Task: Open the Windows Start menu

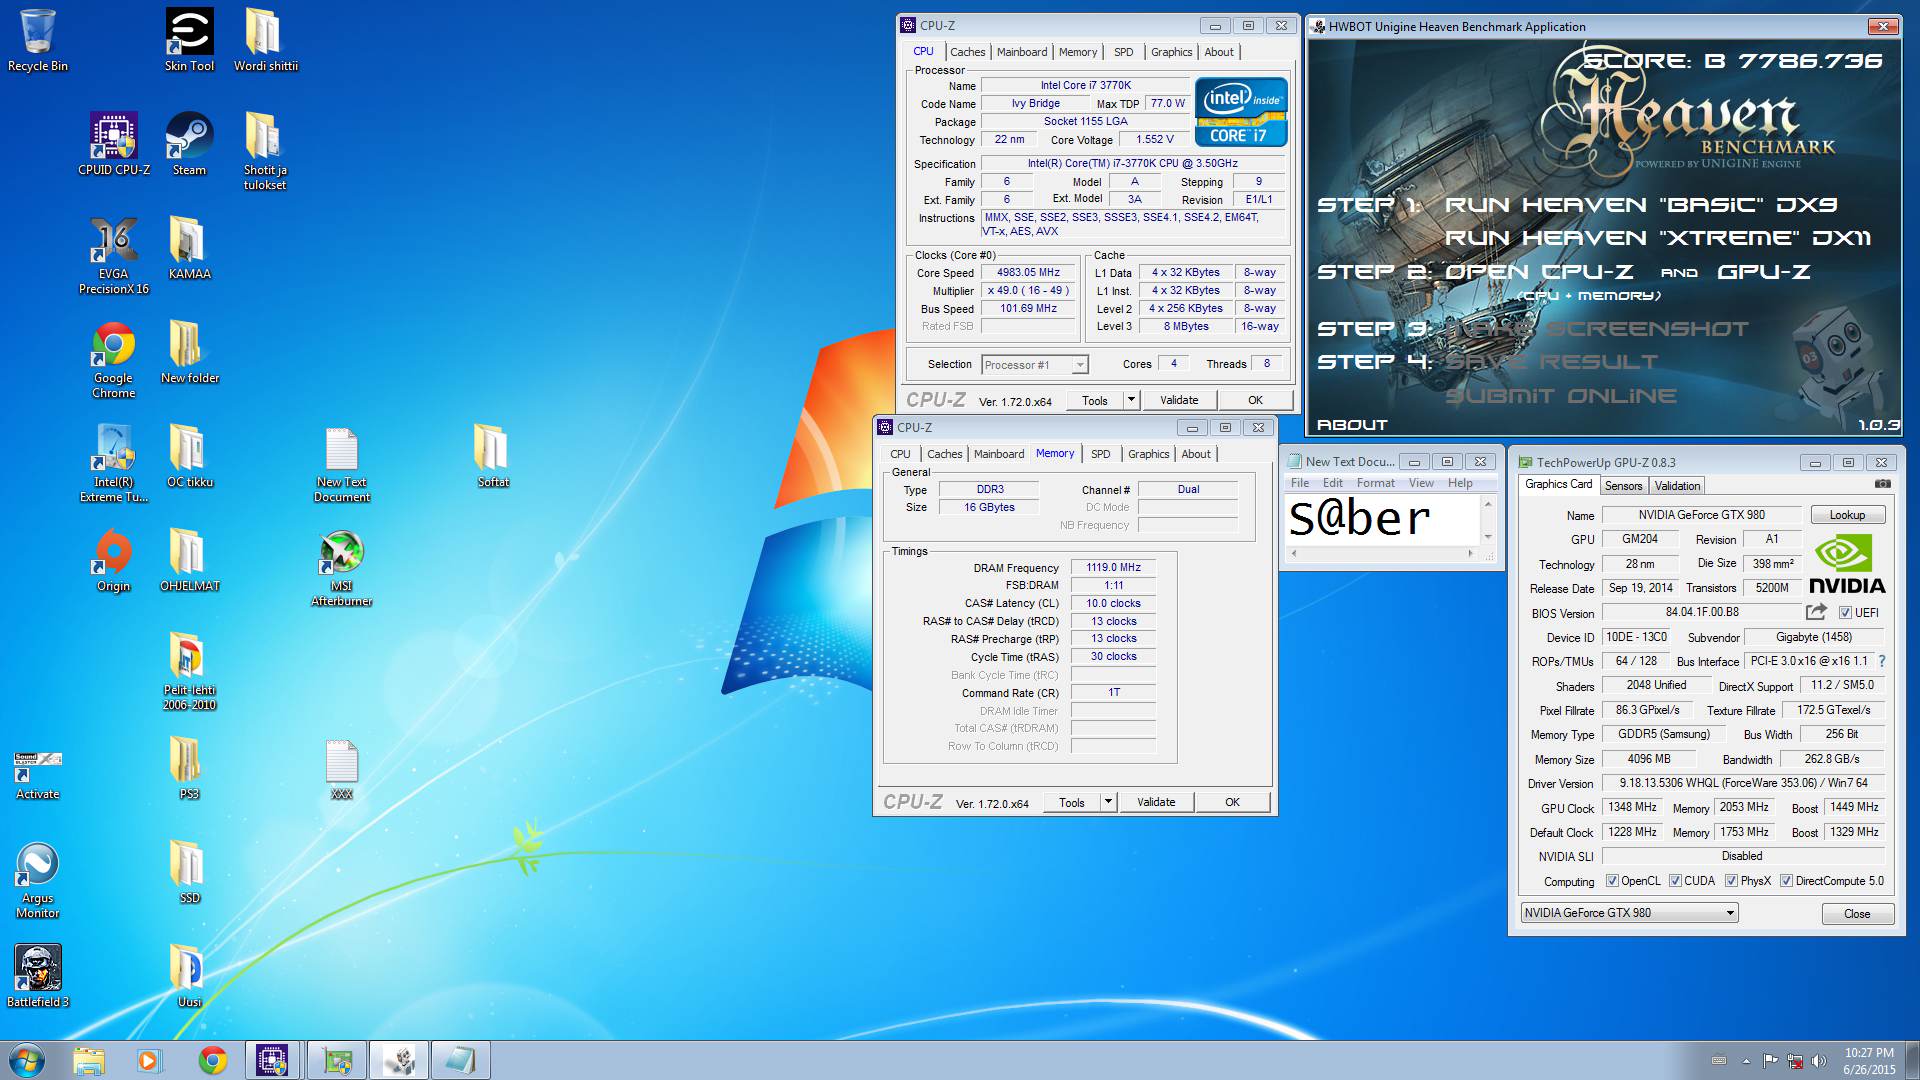Action: tap(27, 1060)
